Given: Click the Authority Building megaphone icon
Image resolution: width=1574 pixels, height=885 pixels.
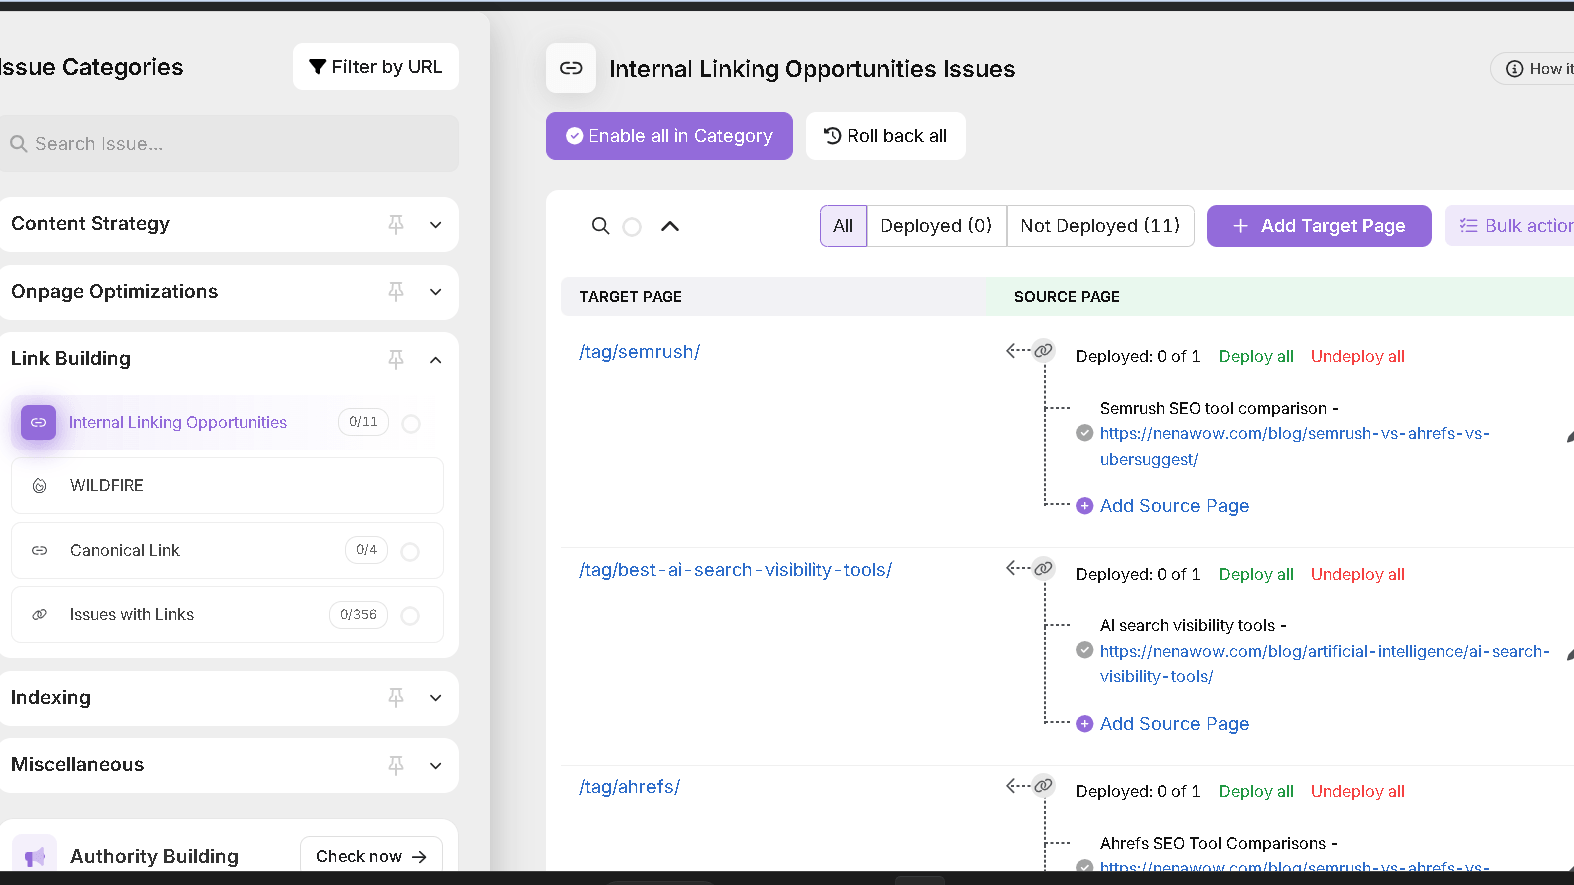Looking at the screenshot, I should 35,857.
